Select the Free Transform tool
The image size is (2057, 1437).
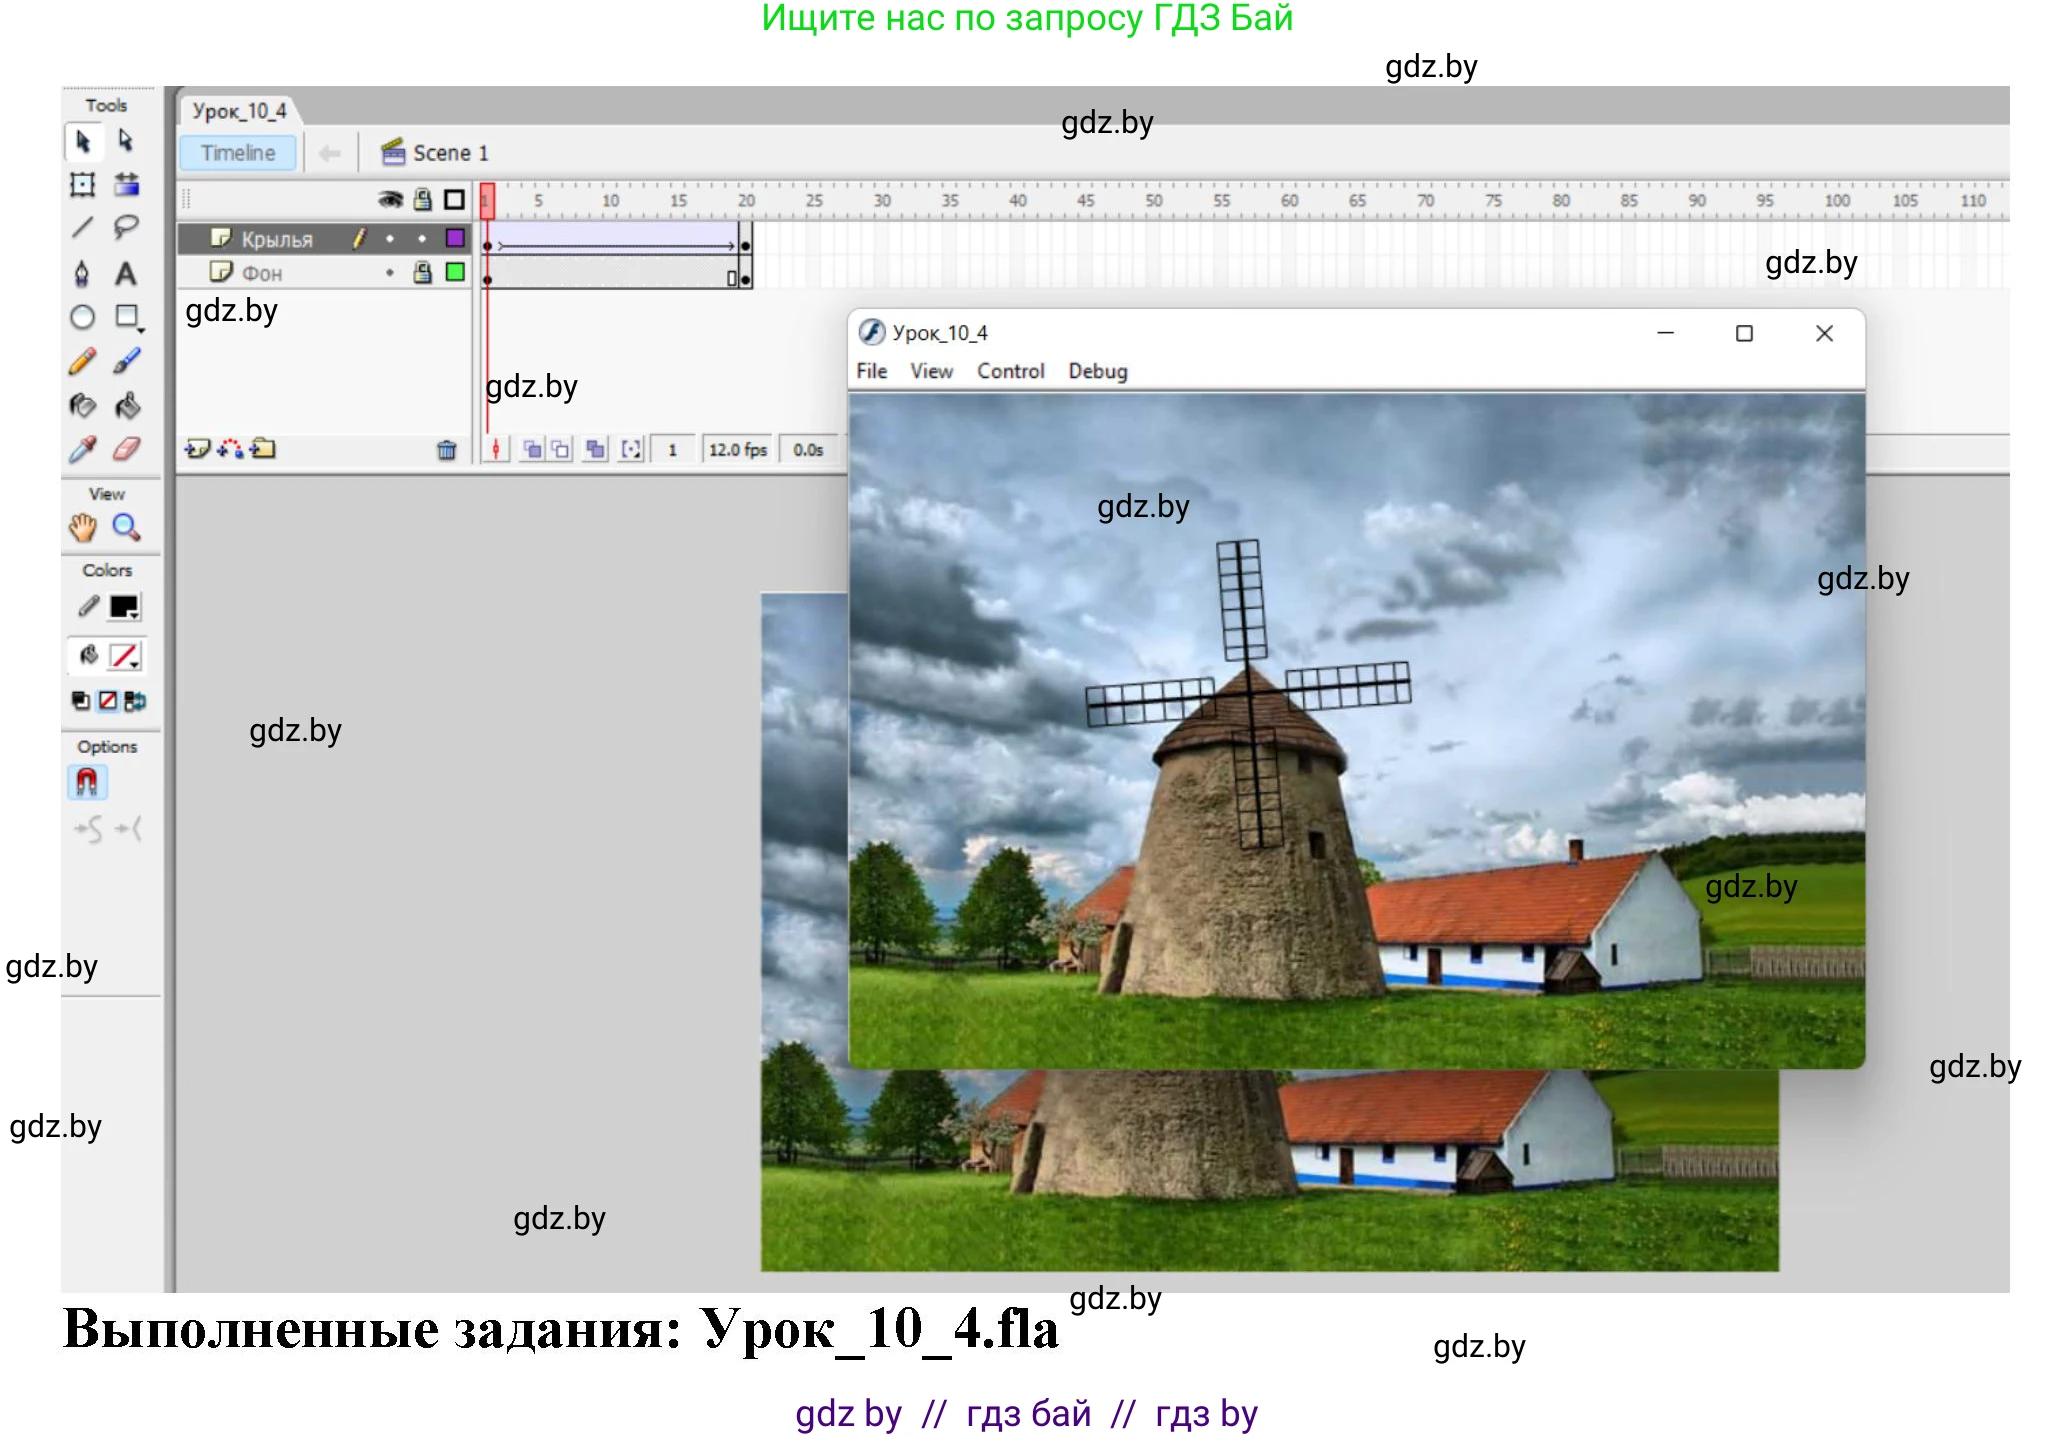click(82, 184)
